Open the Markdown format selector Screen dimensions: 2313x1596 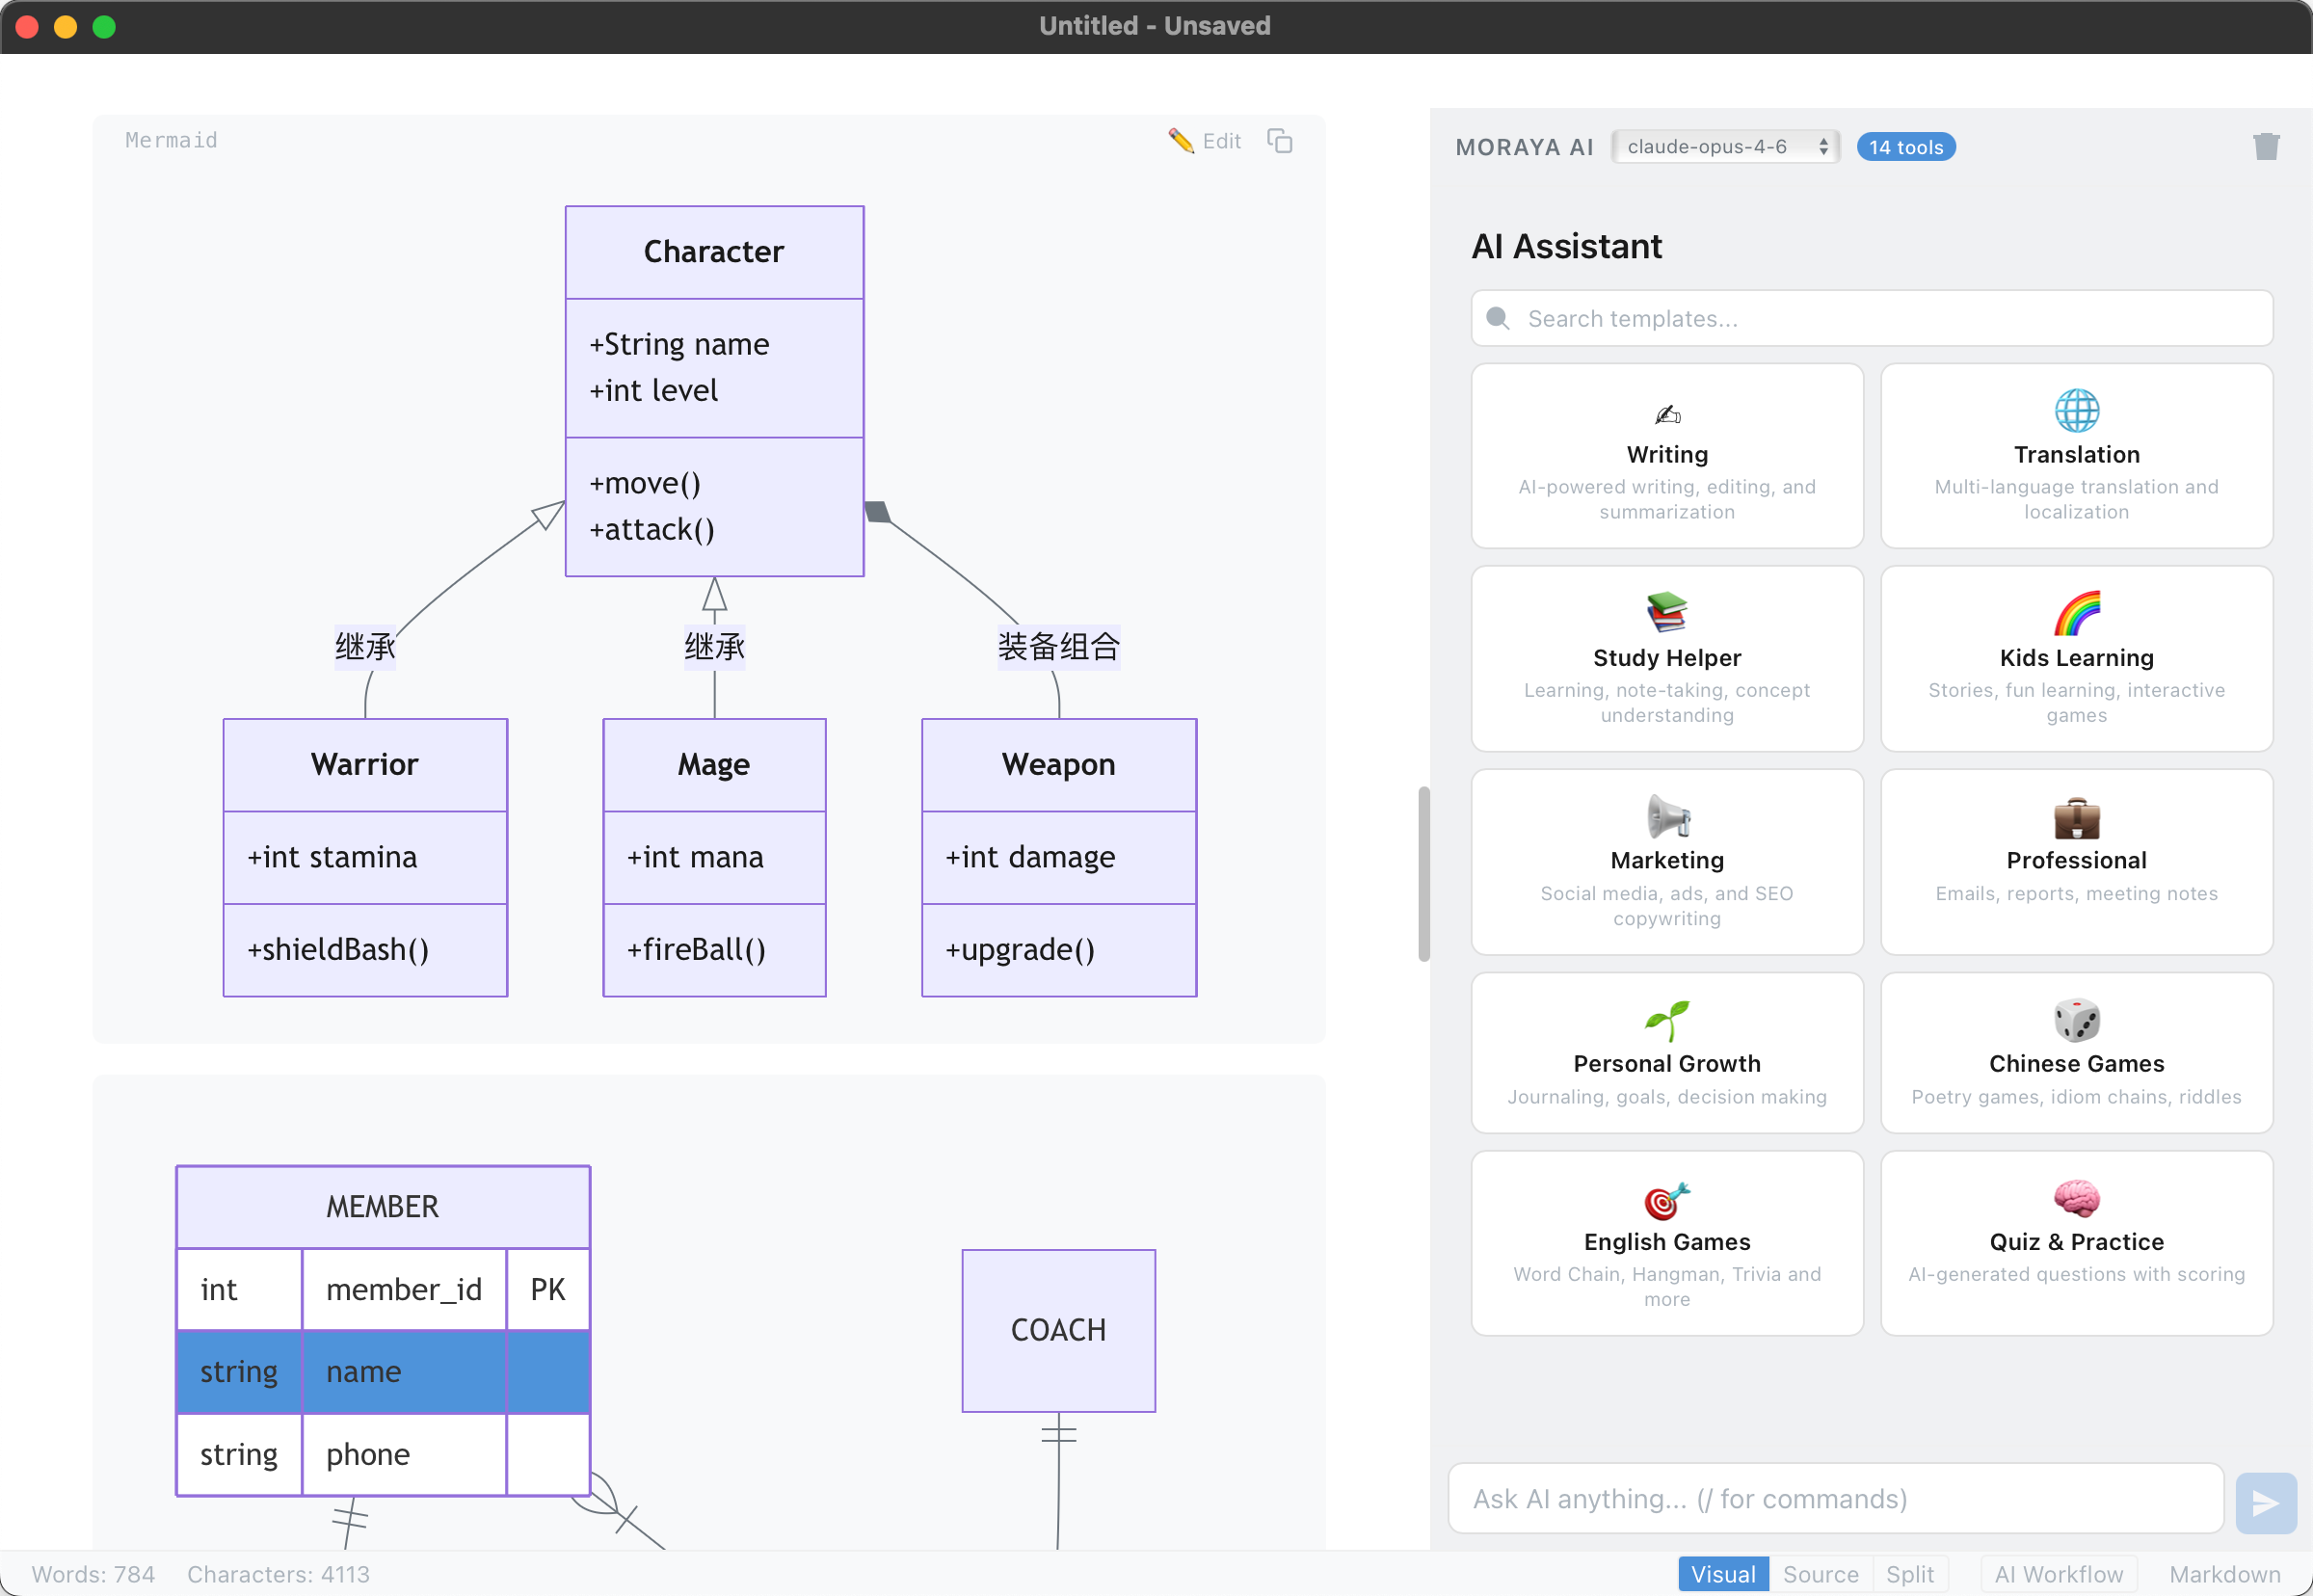pyautogui.click(x=2223, y=1574)
